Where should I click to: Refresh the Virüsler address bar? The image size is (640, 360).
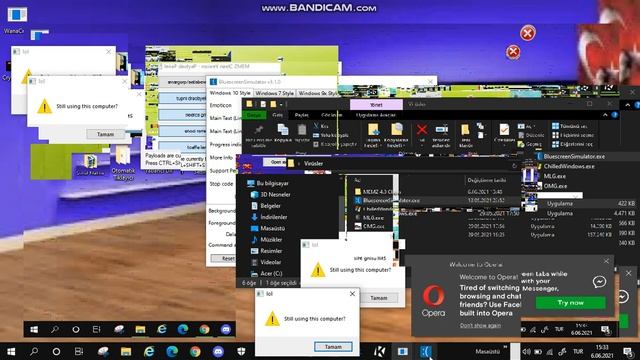tap(514, 165)
